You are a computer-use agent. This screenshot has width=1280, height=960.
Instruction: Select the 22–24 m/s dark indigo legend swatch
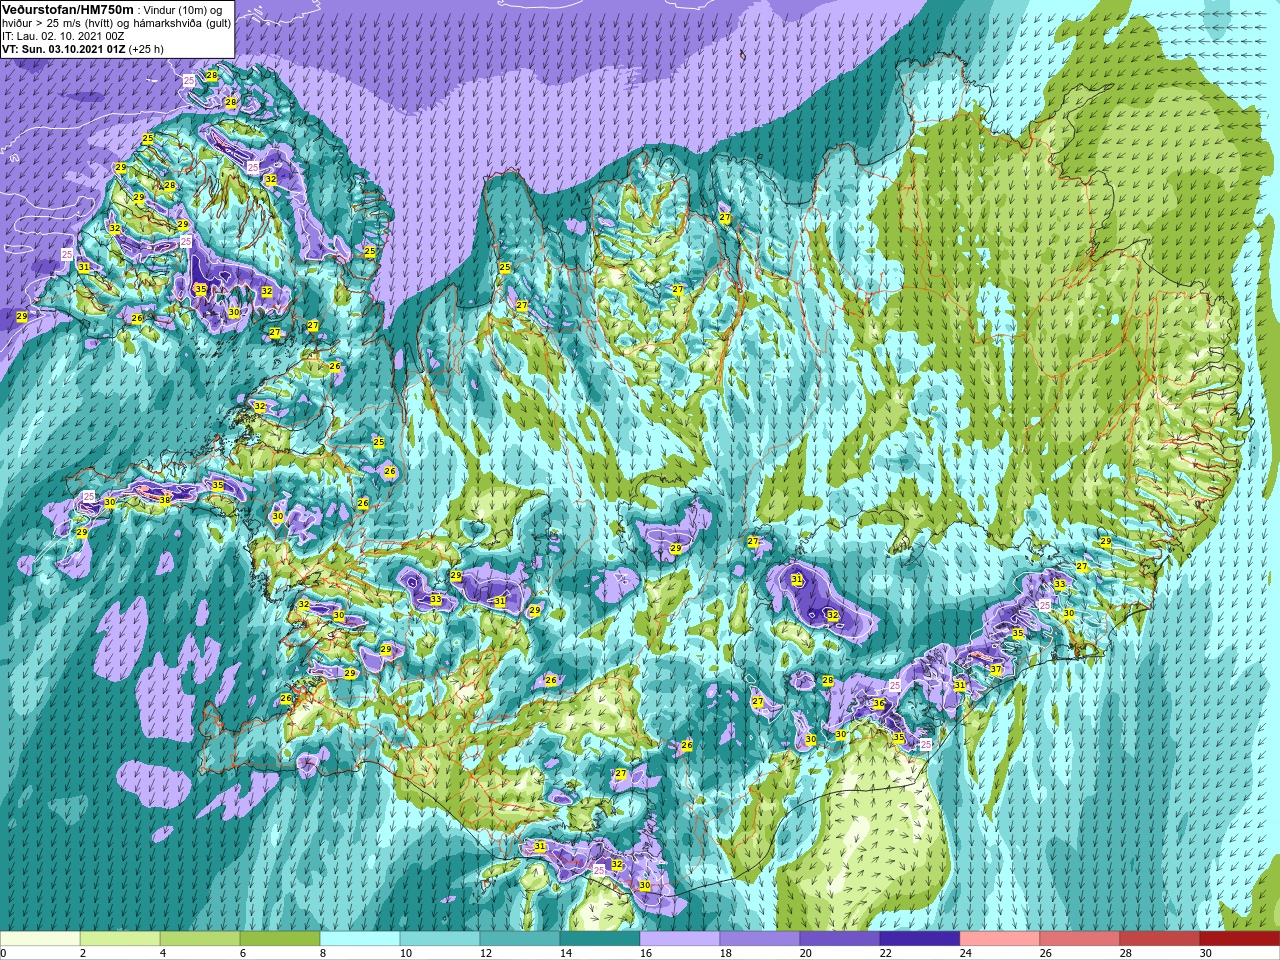(920, 939)
